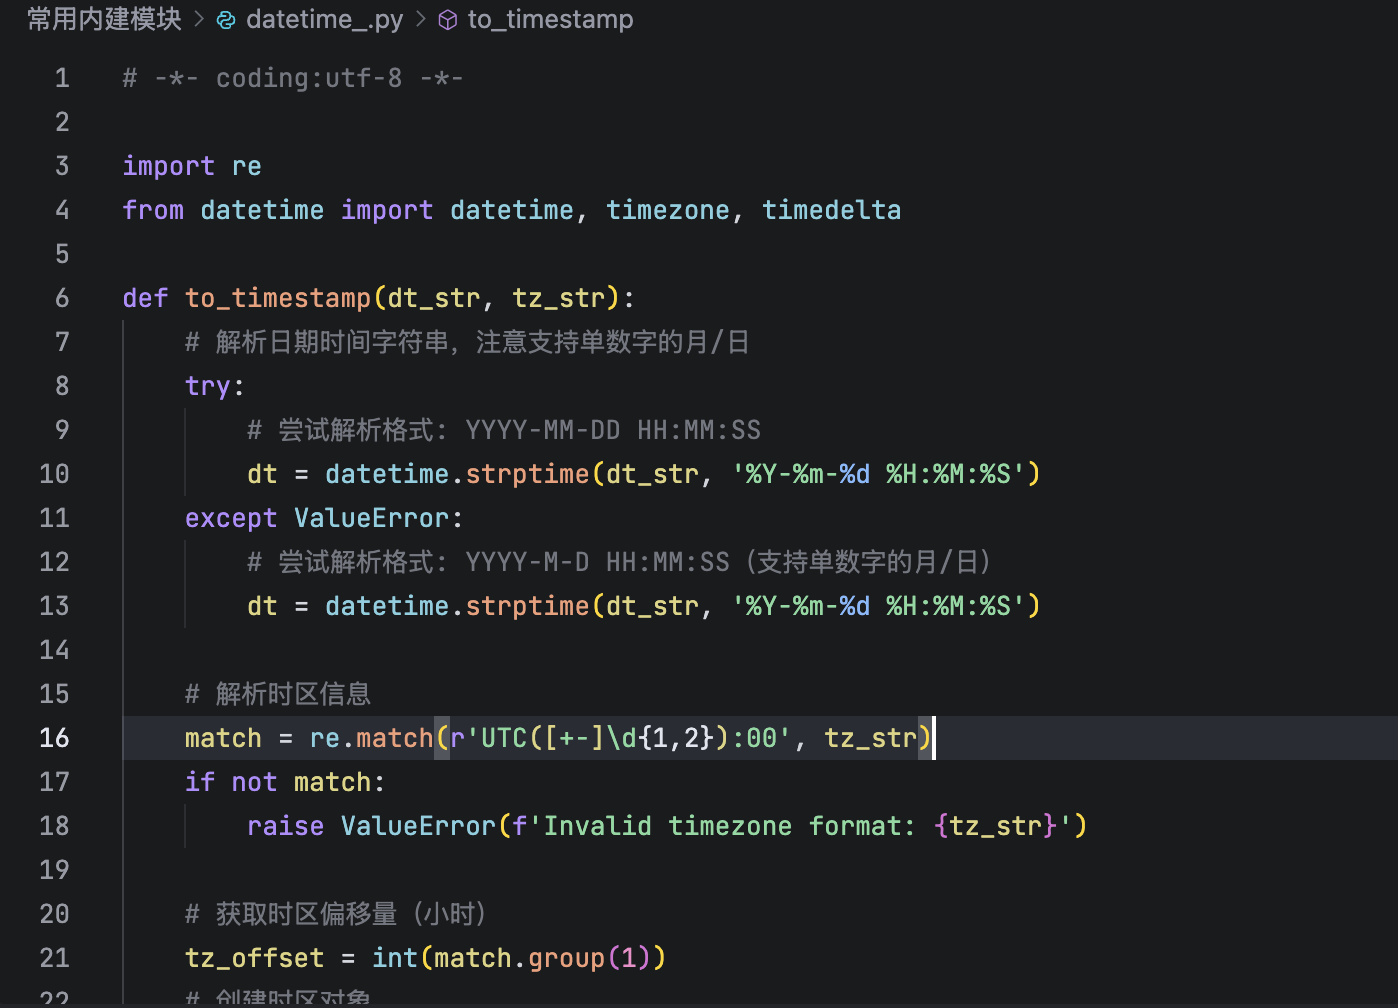
Task: Click line number 1 in the gutter
Action: [61, 77]
